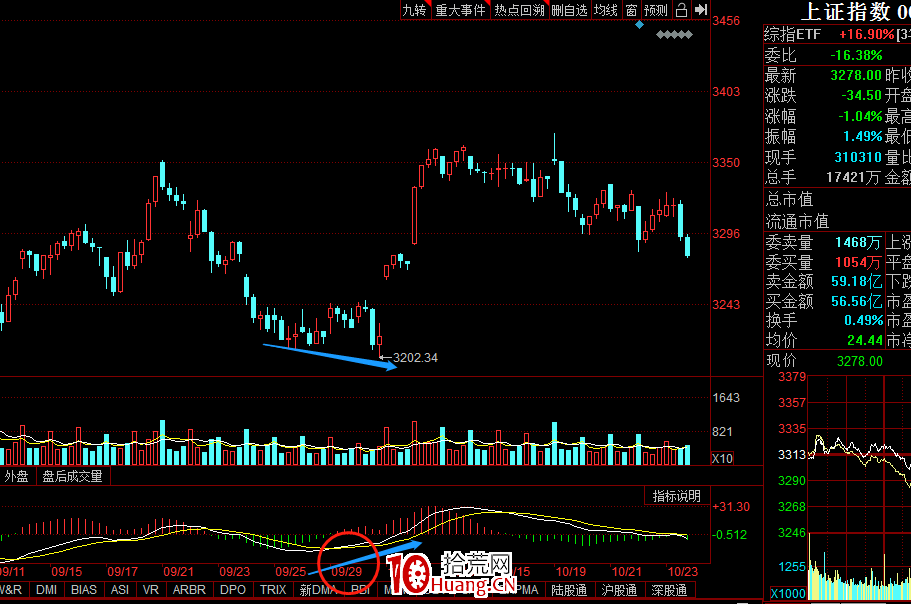The width and height of the screenshot is (911, 604).
Task: Click the -0.512 MACD axis value
Action: click(730, 534)
